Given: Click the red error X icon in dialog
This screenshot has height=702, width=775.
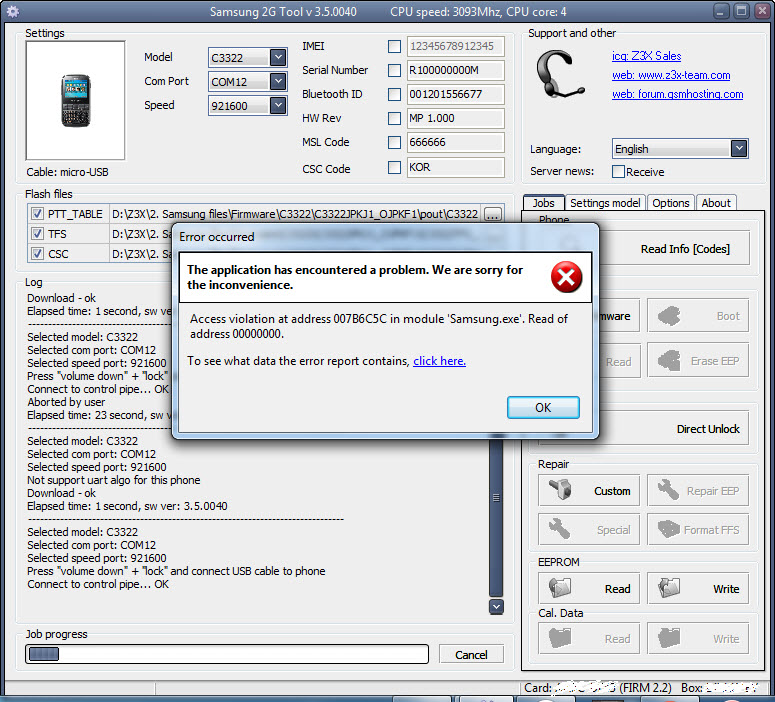Looking at the screenshot, I should [566, 277].
